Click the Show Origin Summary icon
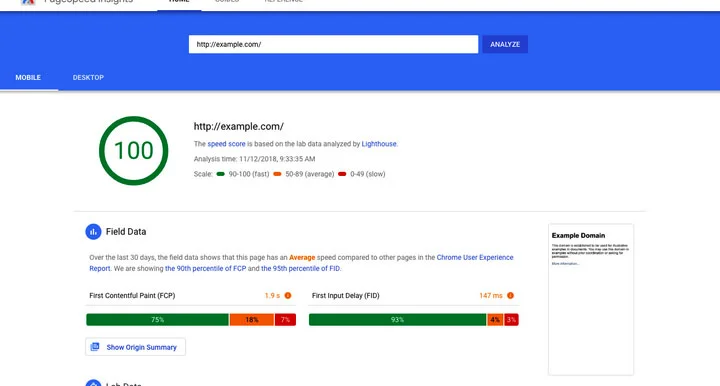This screenshot has width=720, height=386. [95, 347]
